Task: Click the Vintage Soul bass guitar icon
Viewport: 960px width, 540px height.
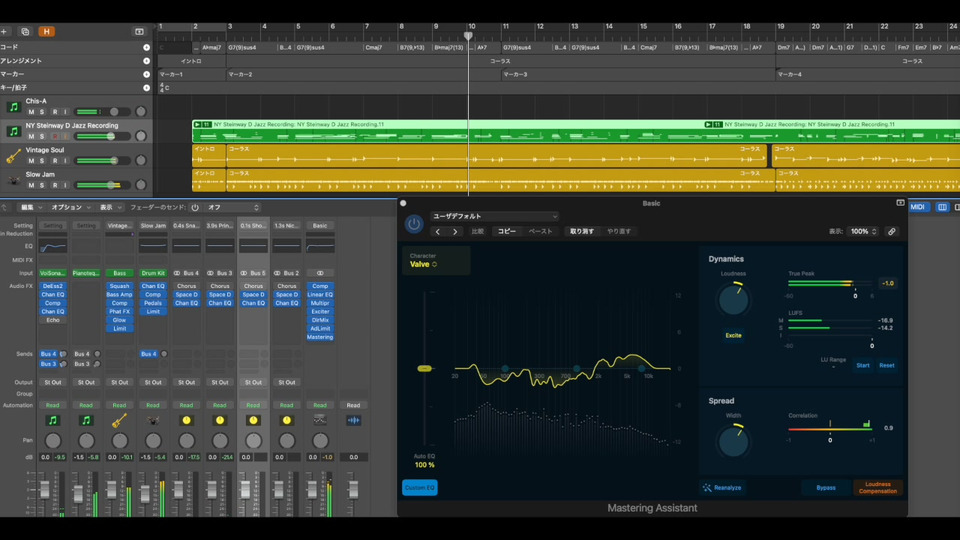Action: pyautogui.click(x=13, y=156)
